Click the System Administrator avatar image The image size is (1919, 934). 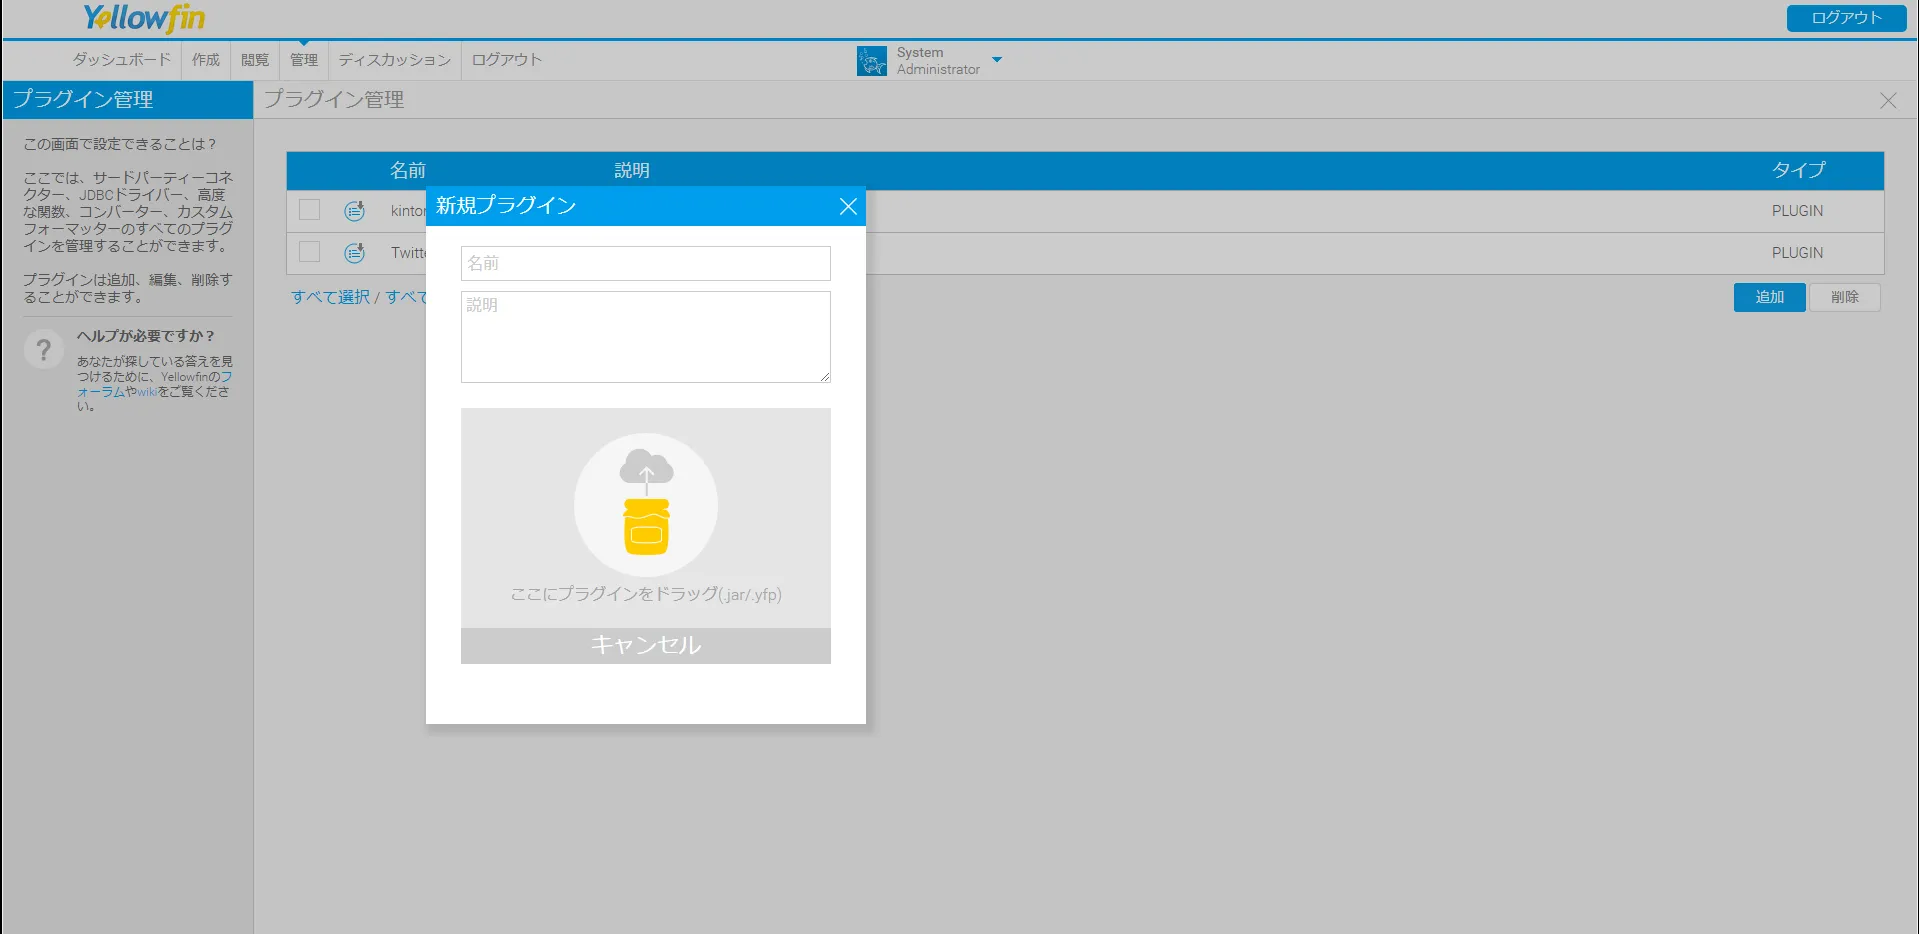[871, 61]
